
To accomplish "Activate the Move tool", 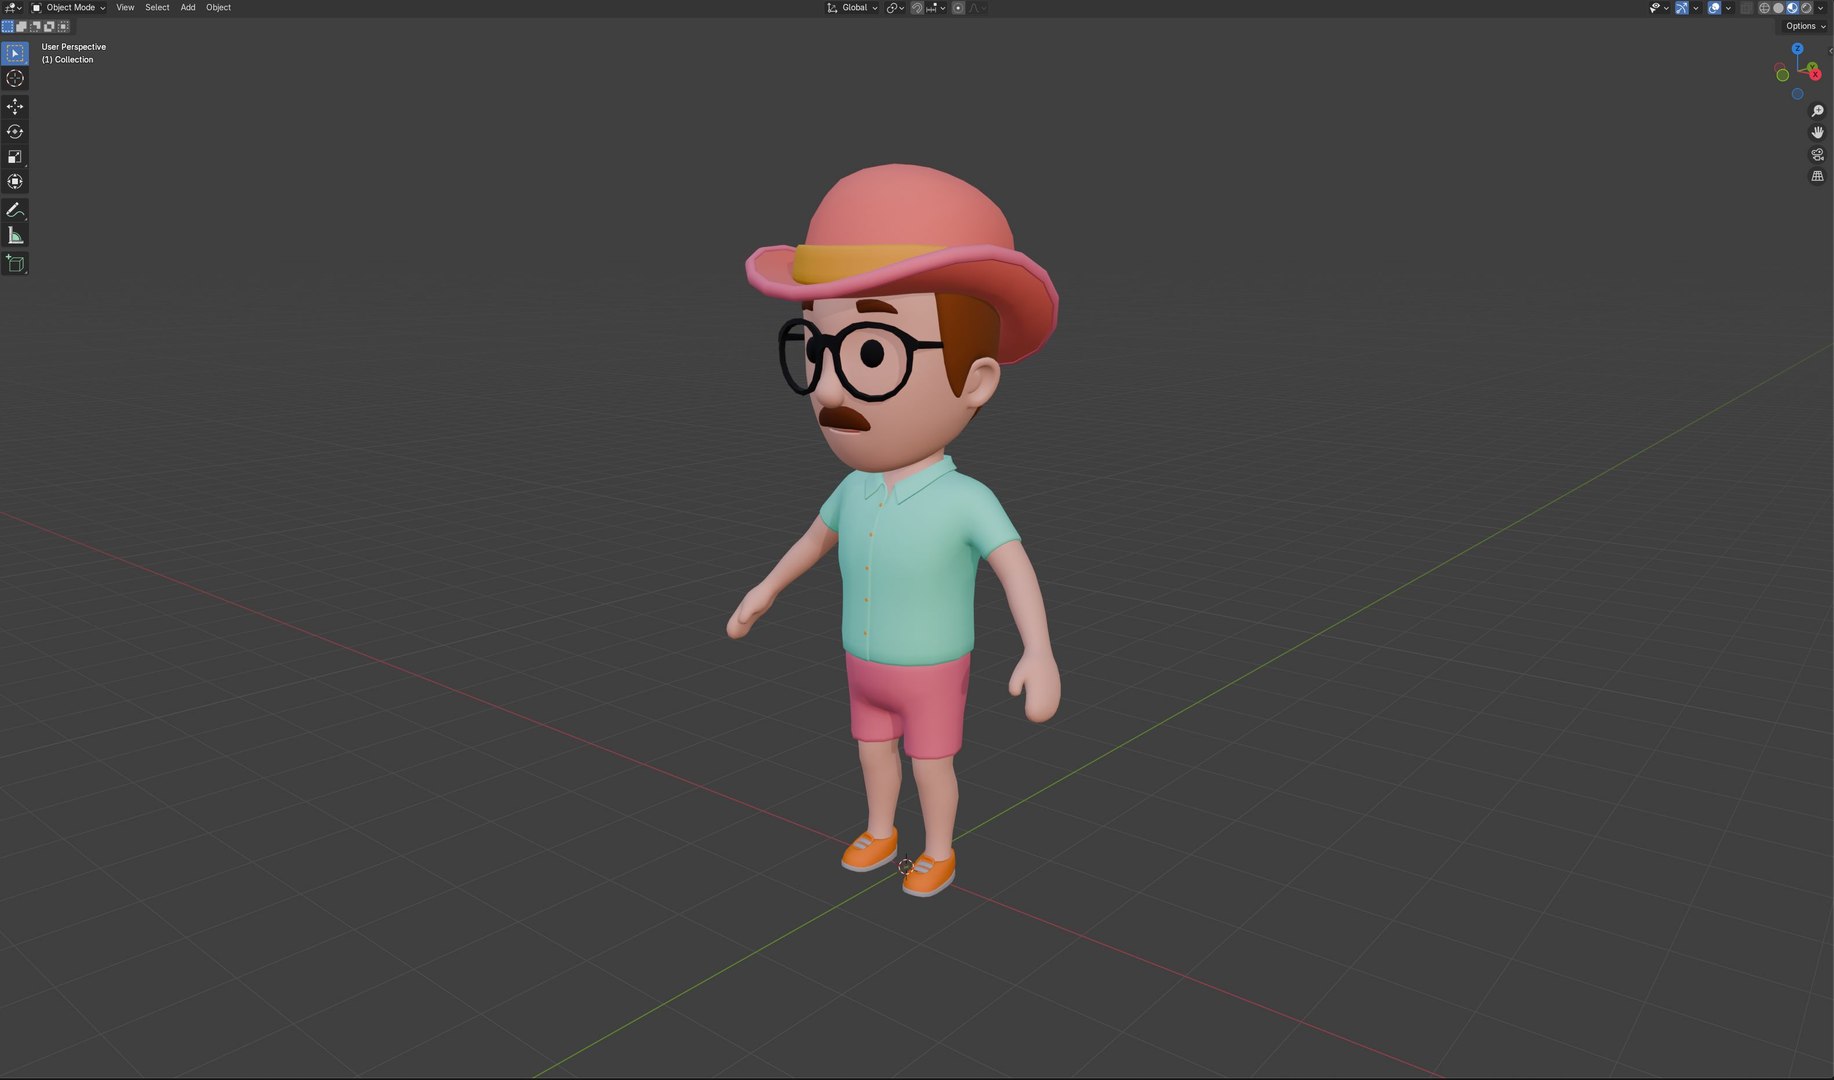I will (15, 106).
